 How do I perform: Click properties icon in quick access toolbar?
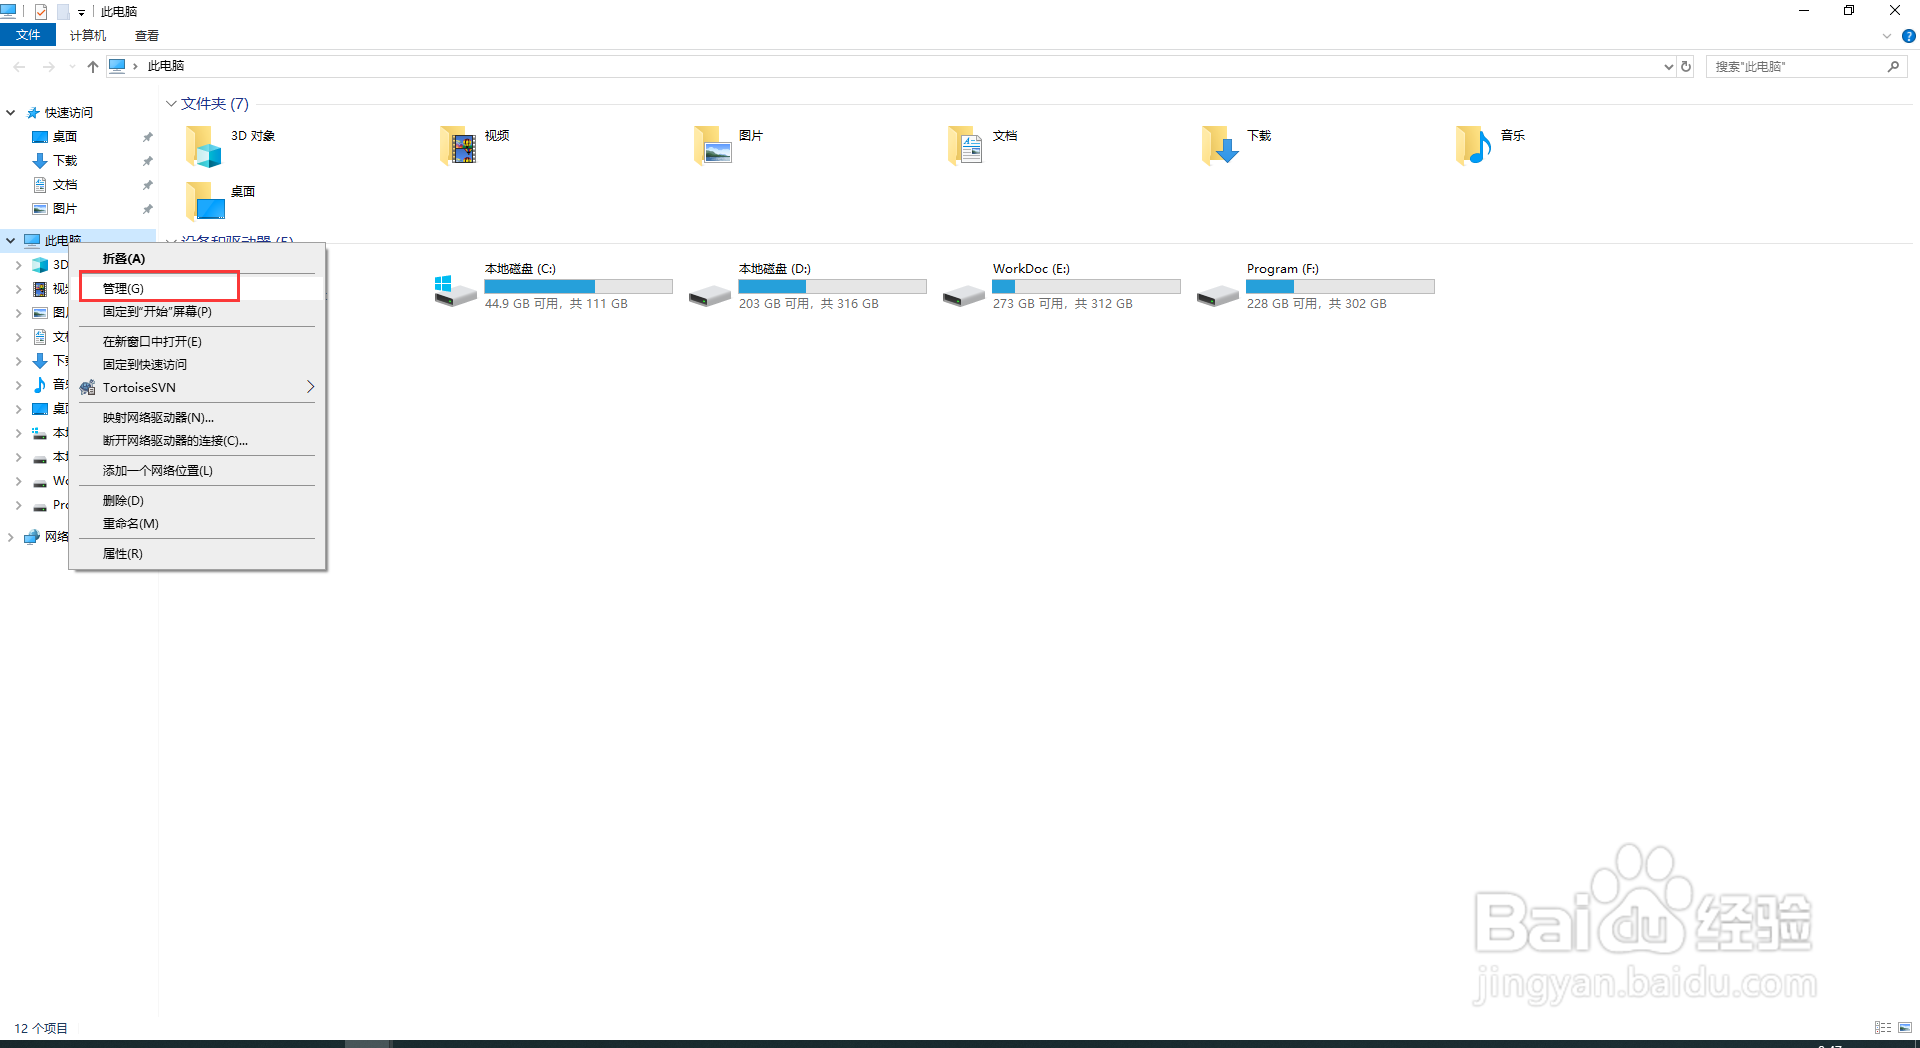click(41, 11)
